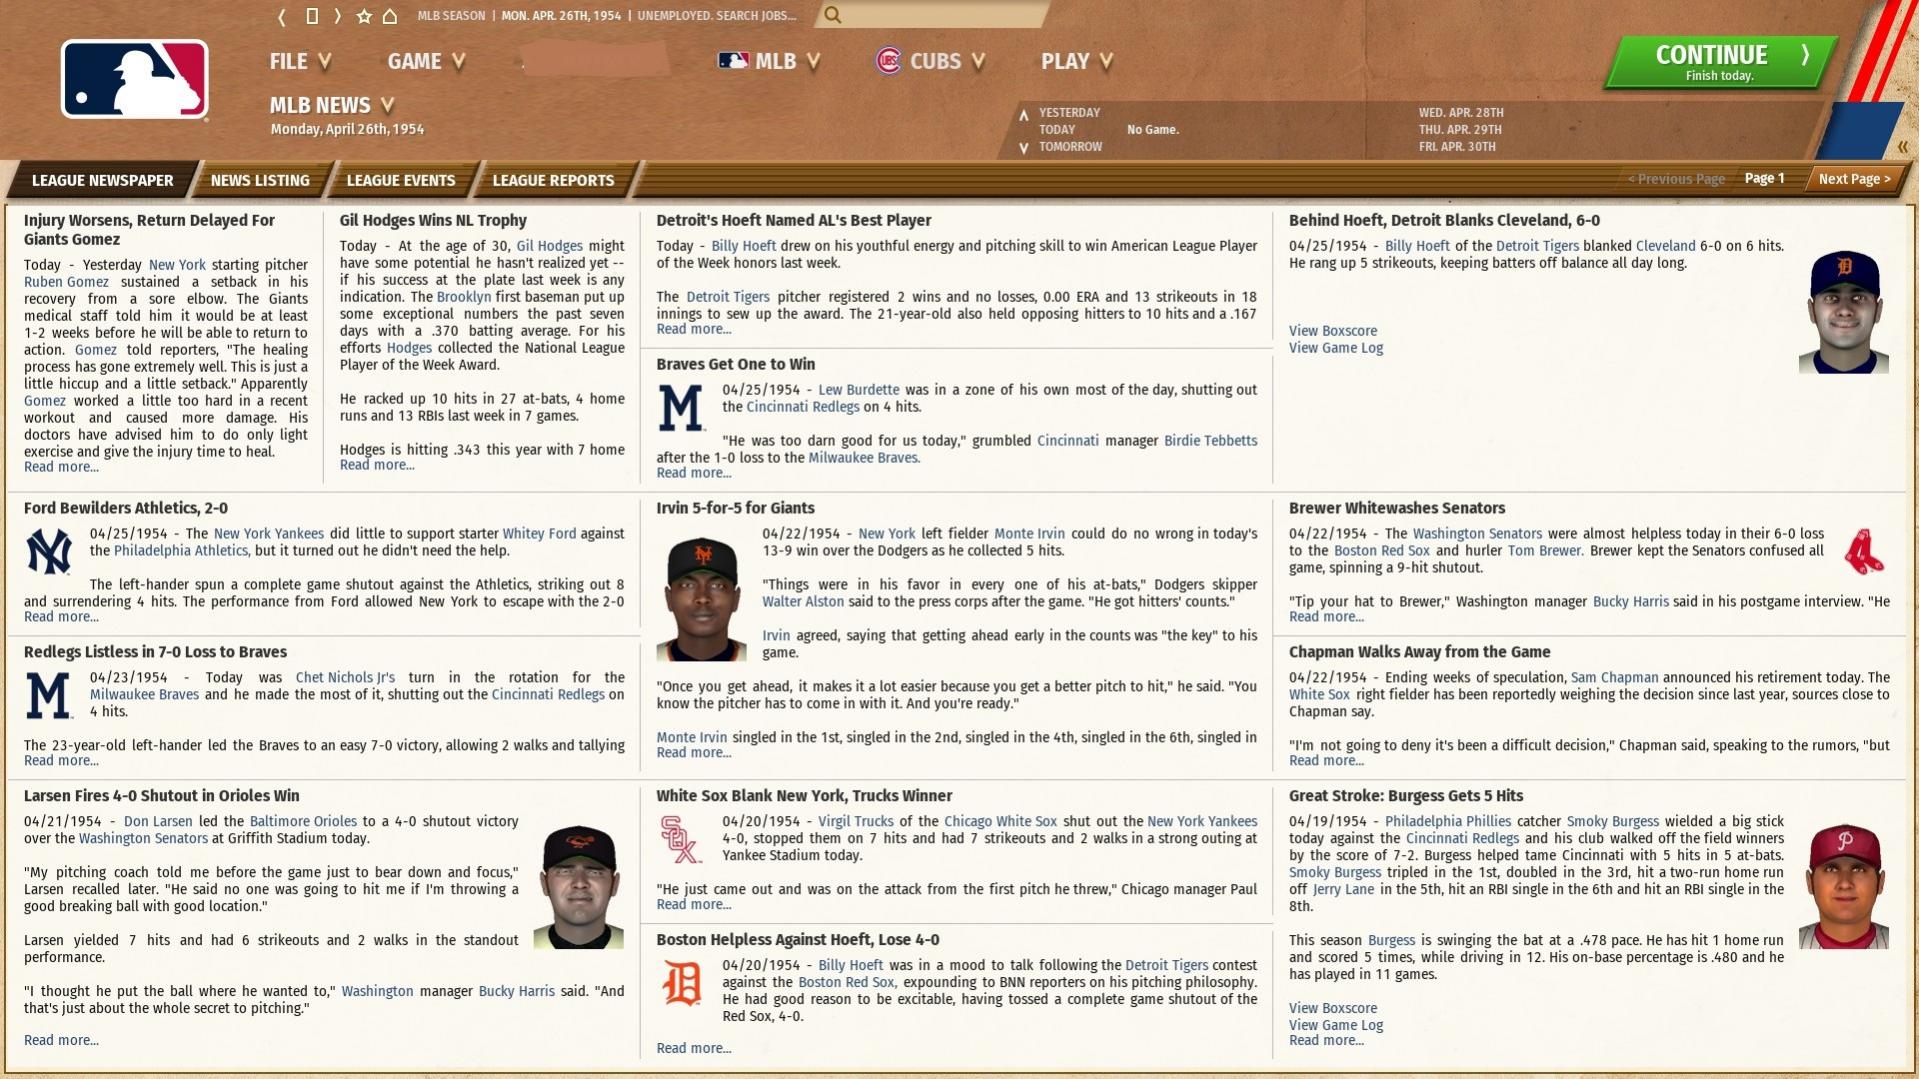This screenshot has height=1079, width=1919.
Task: Click Braves M logo in Redlegs Listless article
Action: click(x=49, y=695)
